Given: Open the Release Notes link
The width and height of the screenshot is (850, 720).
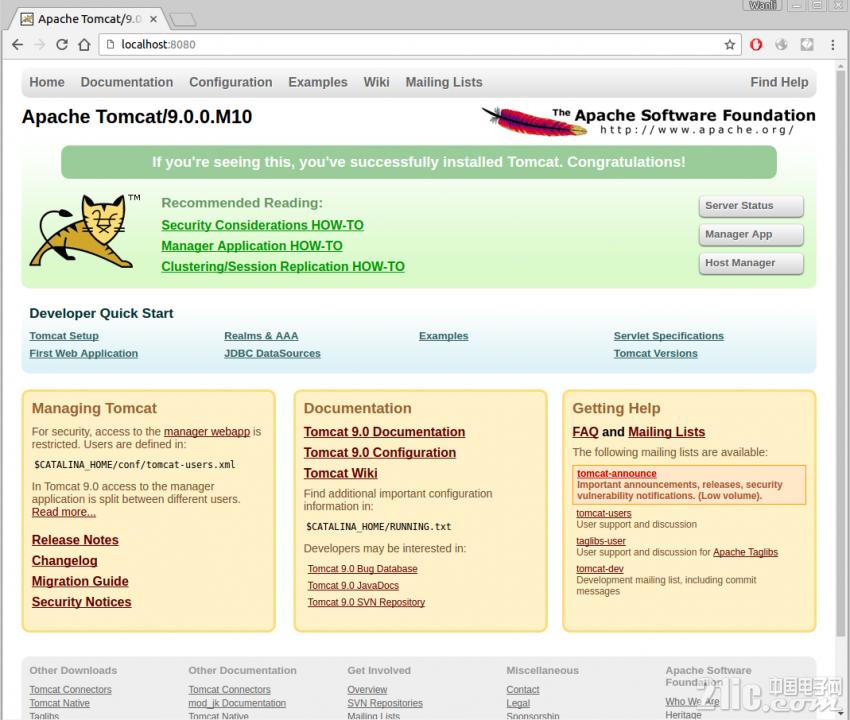Looking at the screenshot, I should [x=75, y=540].
